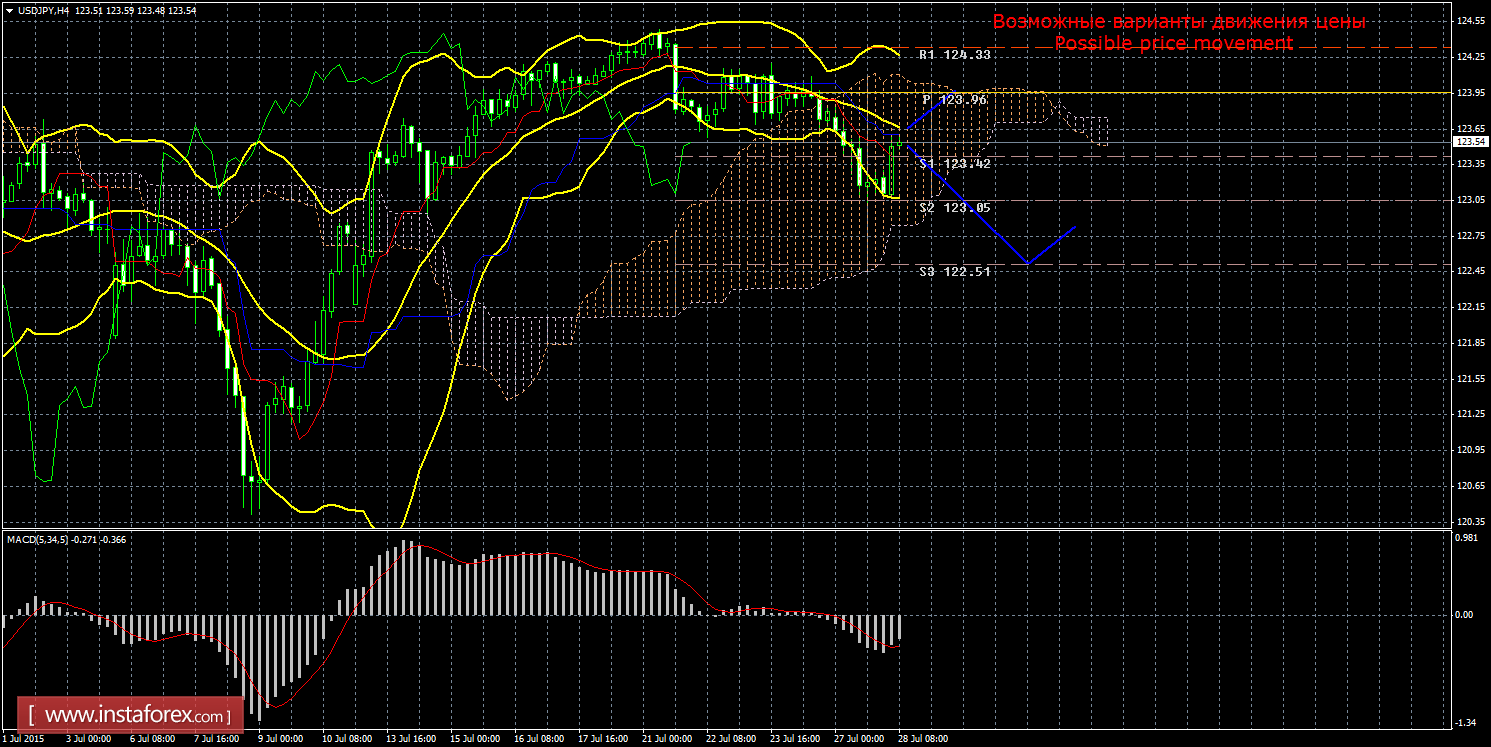Click the '16 Jul 08:00' time label
Image resolution: width=1491 pixels, height=747 pixels.
(x=538, y=739)
